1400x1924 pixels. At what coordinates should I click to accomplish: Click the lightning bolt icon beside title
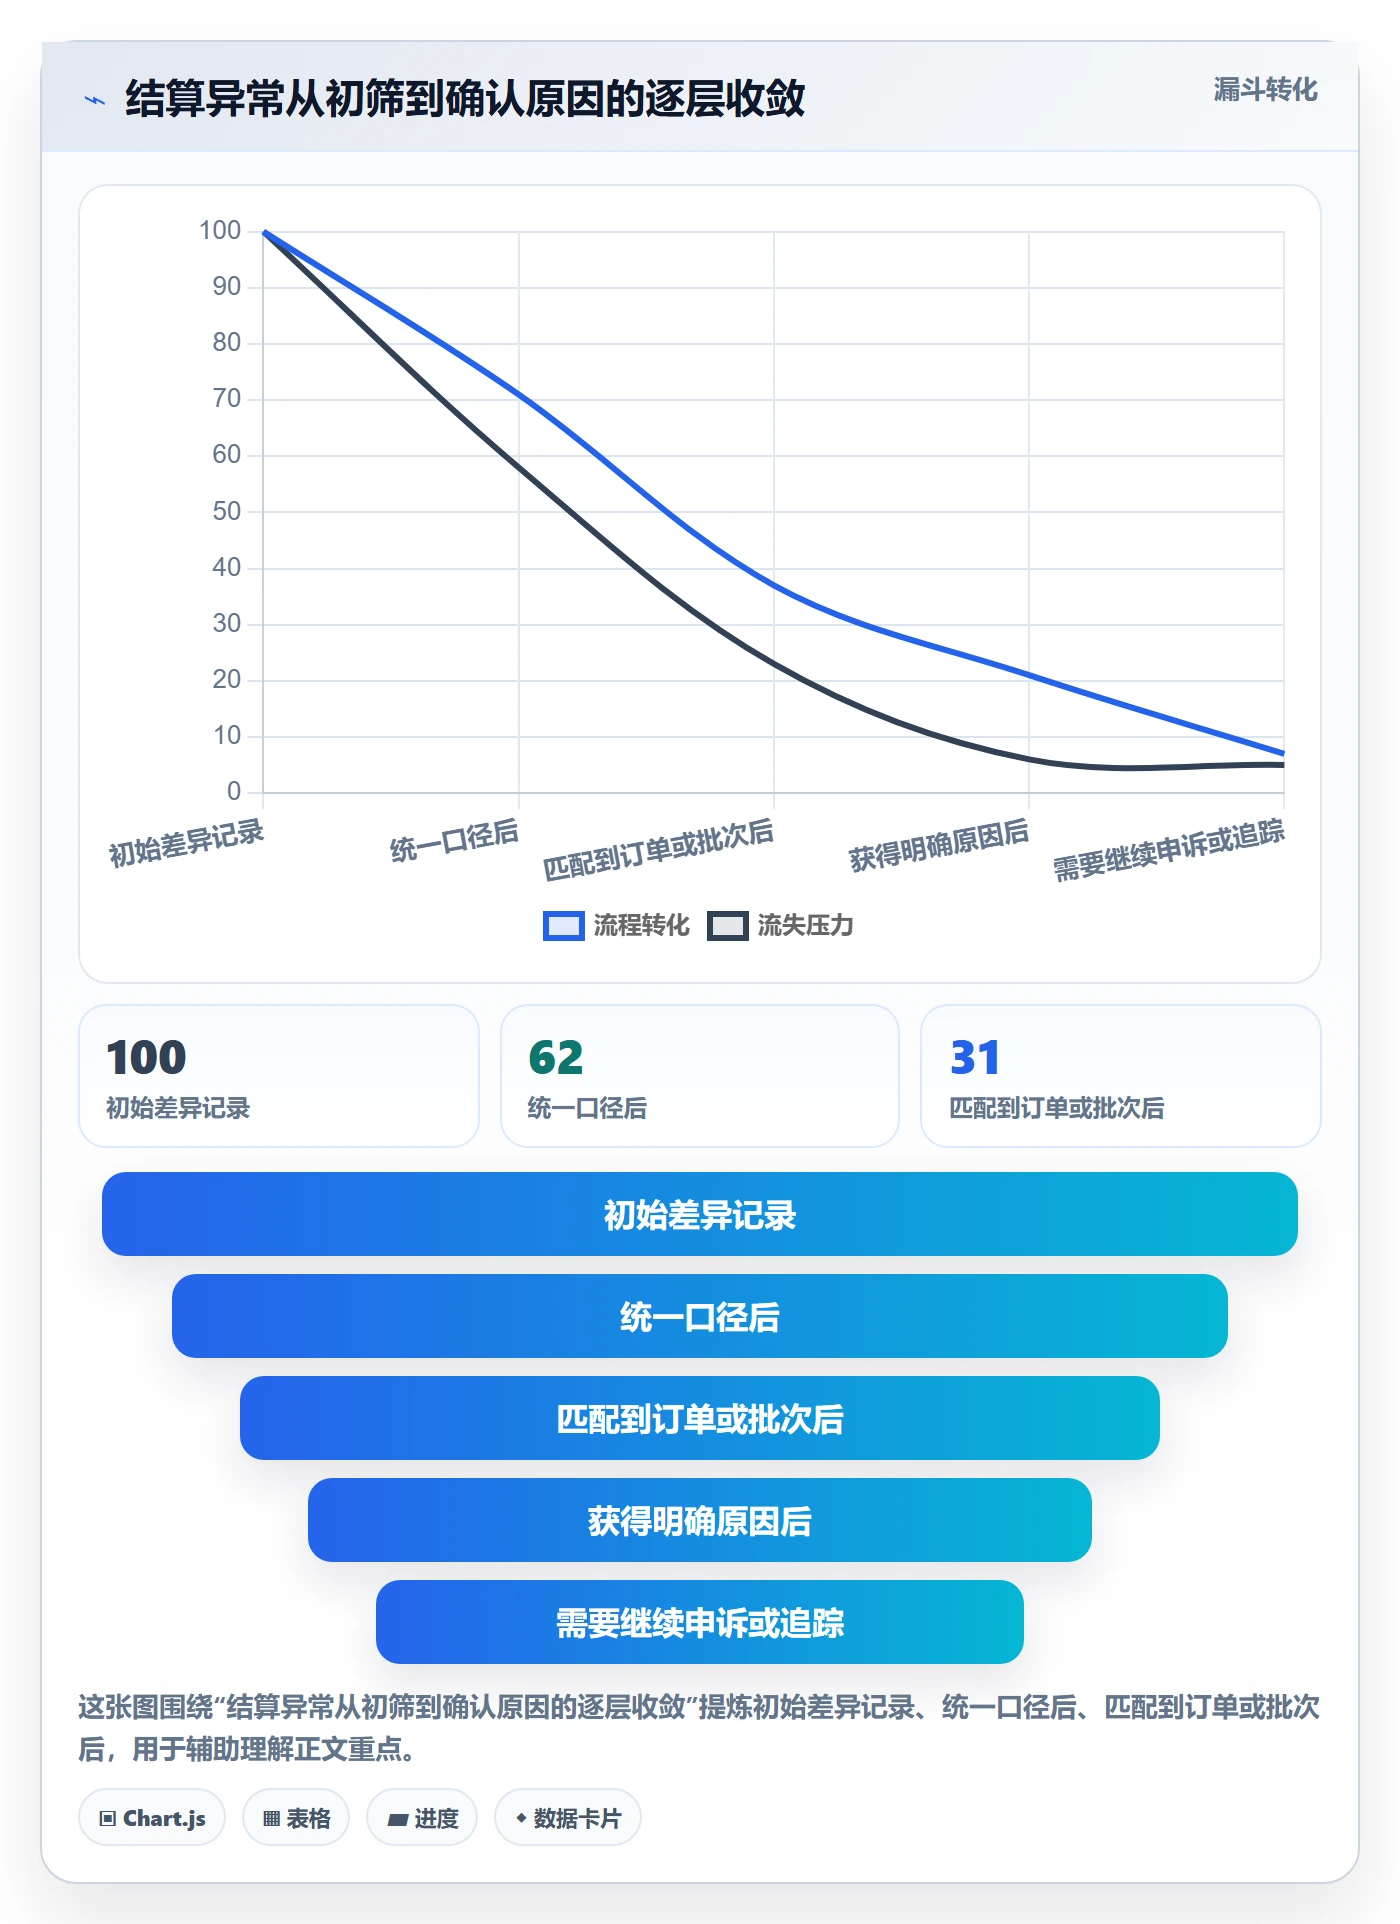pos(95,100)
